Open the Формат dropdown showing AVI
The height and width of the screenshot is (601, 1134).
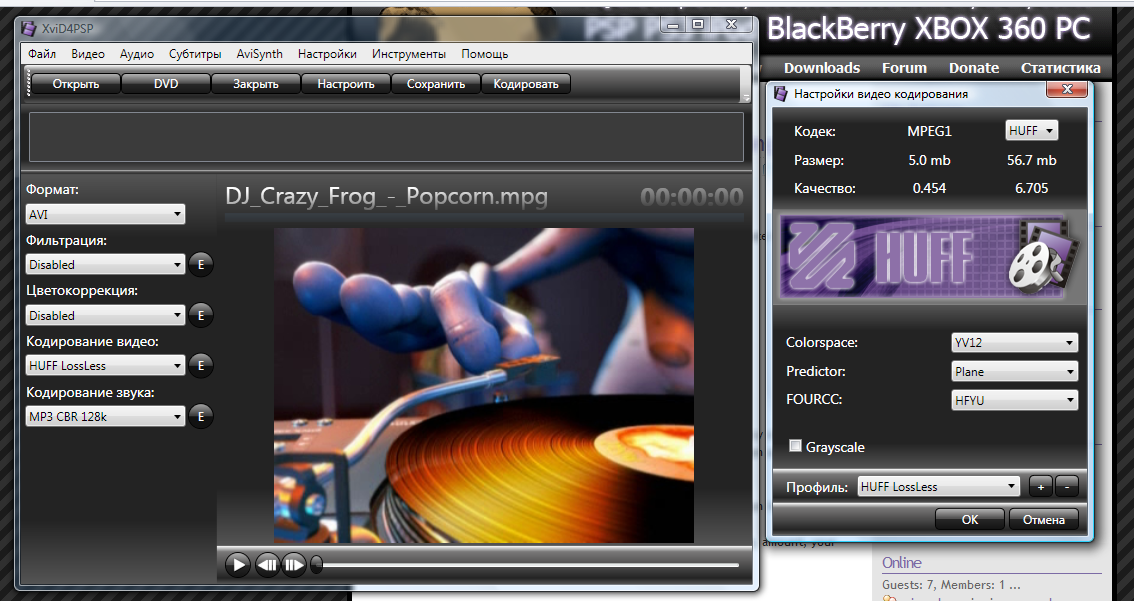coord(106,214)
